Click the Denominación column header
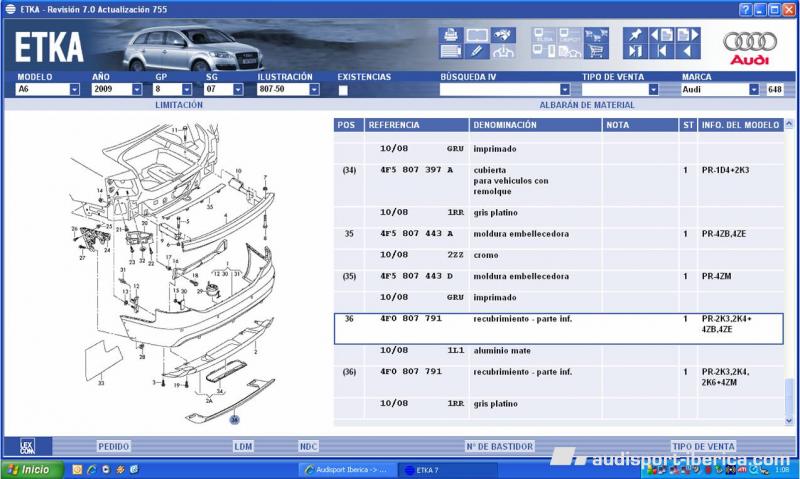This screenshot has width=800, height=479. pos(535,125)
